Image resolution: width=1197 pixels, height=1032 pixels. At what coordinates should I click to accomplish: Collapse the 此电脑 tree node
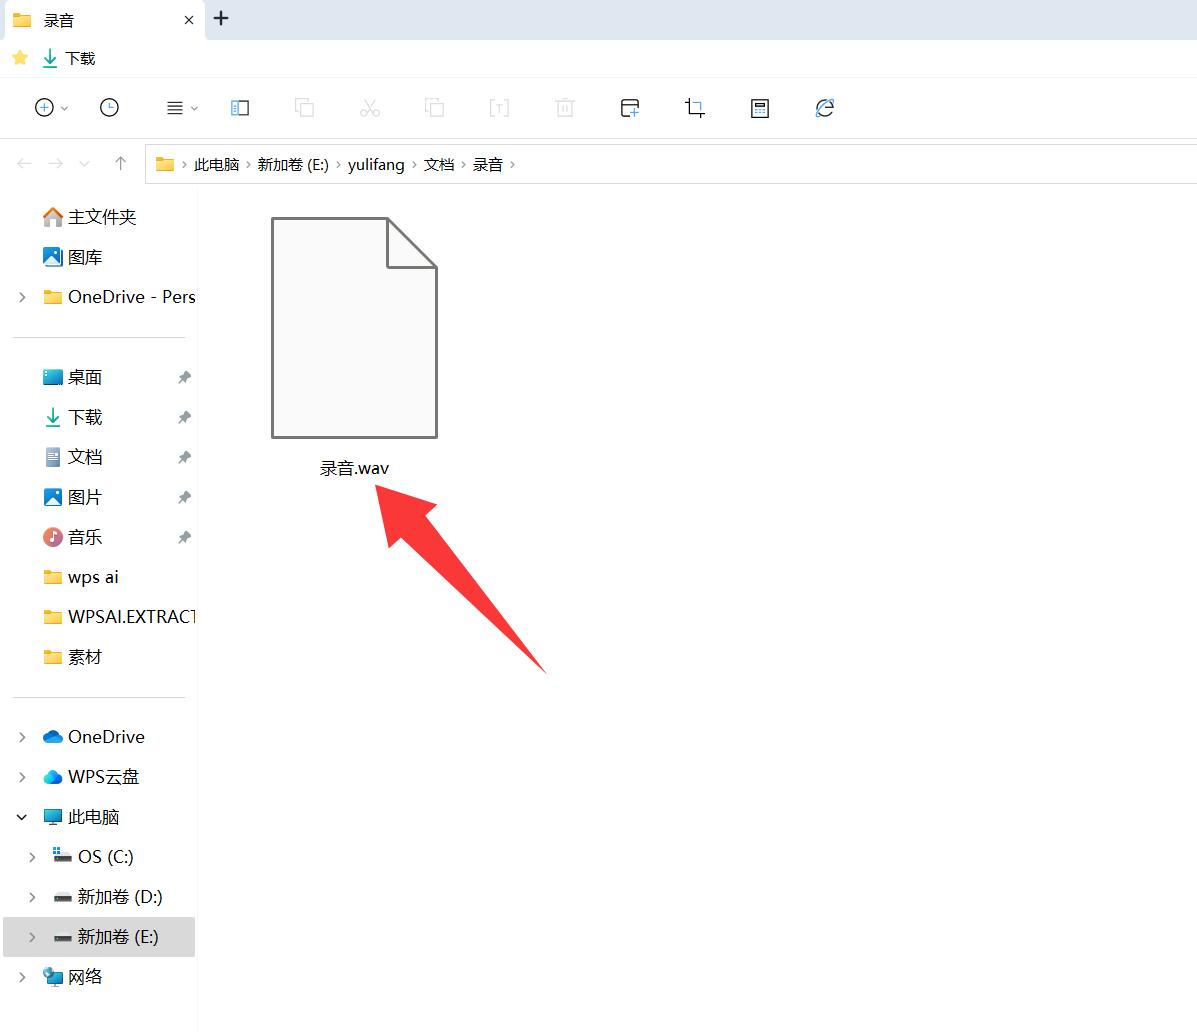23,817
